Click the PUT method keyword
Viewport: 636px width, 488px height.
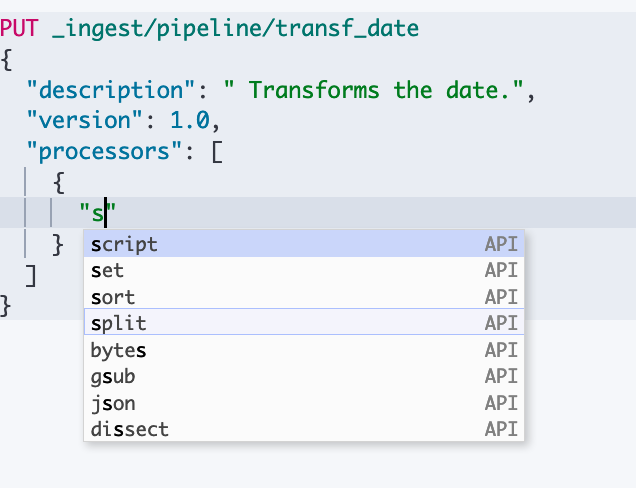point(19,29)
